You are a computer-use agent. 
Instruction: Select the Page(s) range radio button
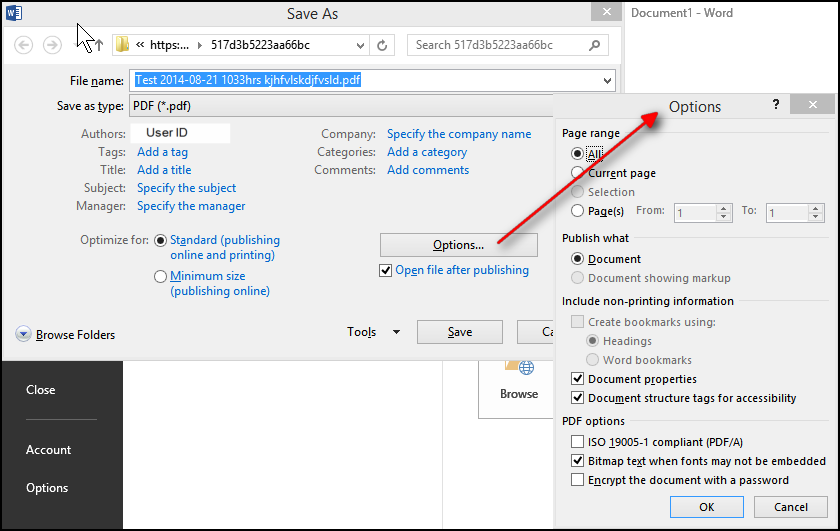point(577,211)
